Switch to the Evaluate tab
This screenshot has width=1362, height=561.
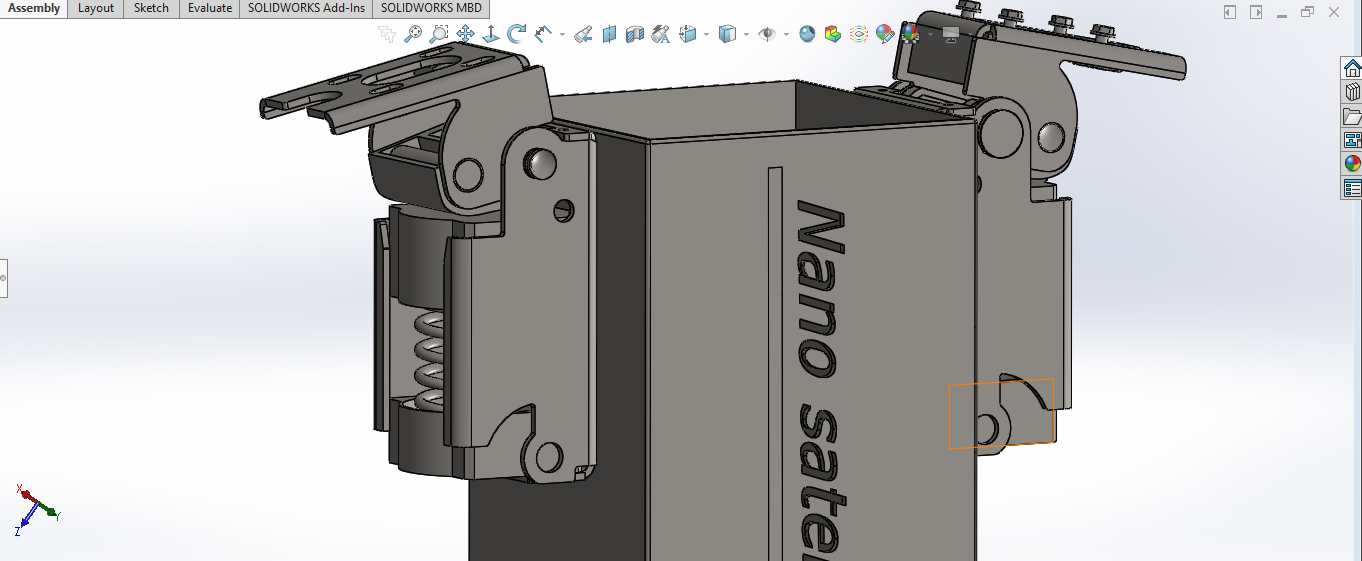coord(210,8)
